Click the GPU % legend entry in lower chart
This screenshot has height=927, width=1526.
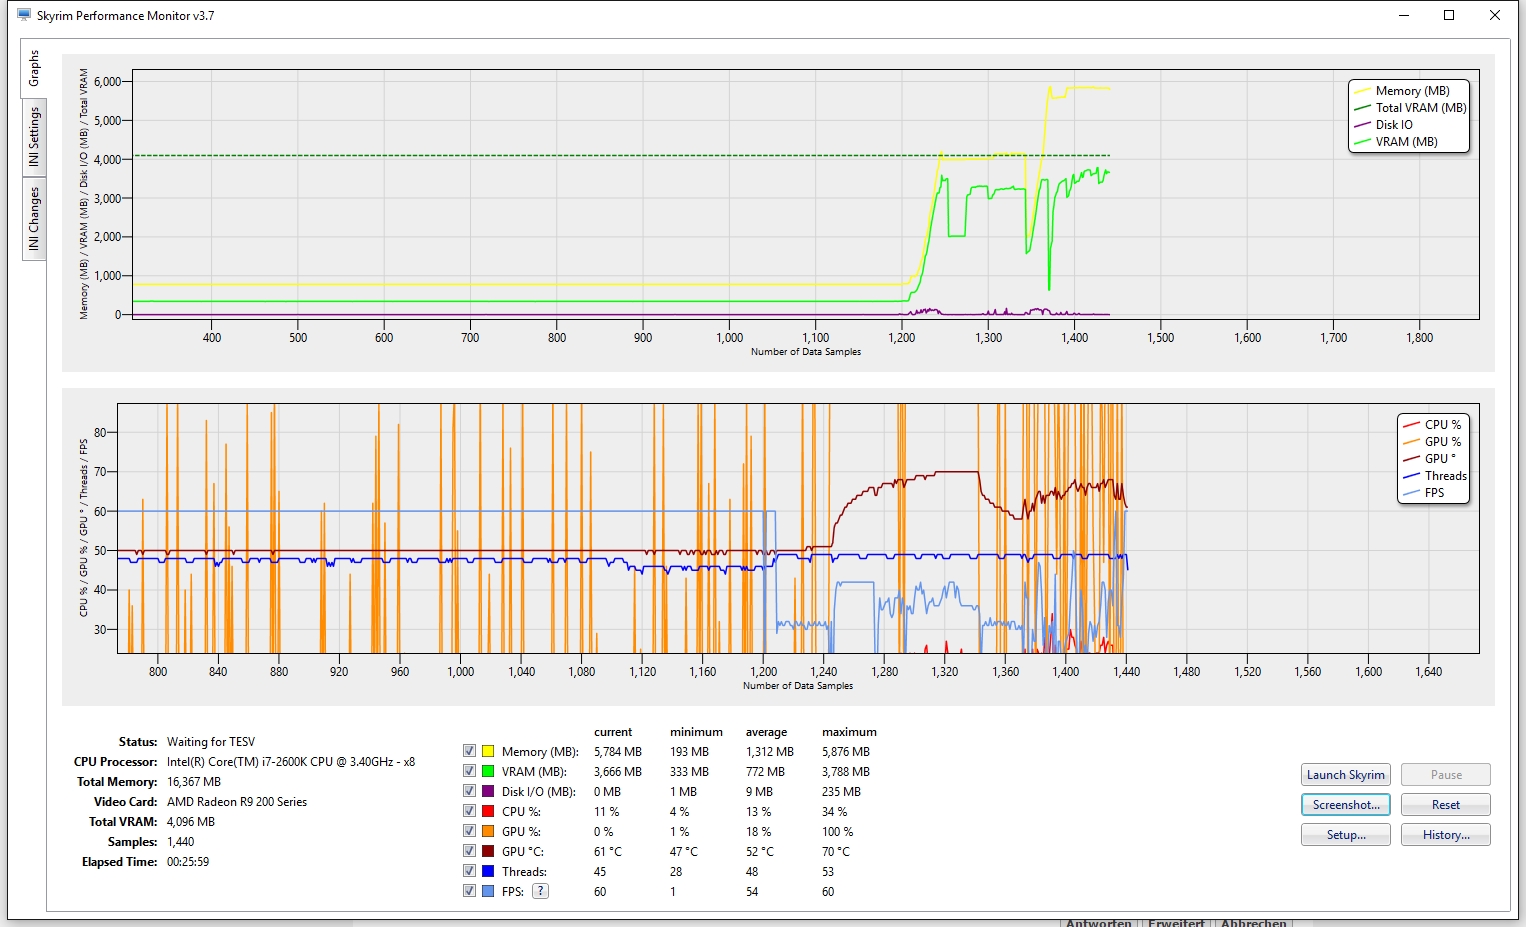(x=1432, y=442)
